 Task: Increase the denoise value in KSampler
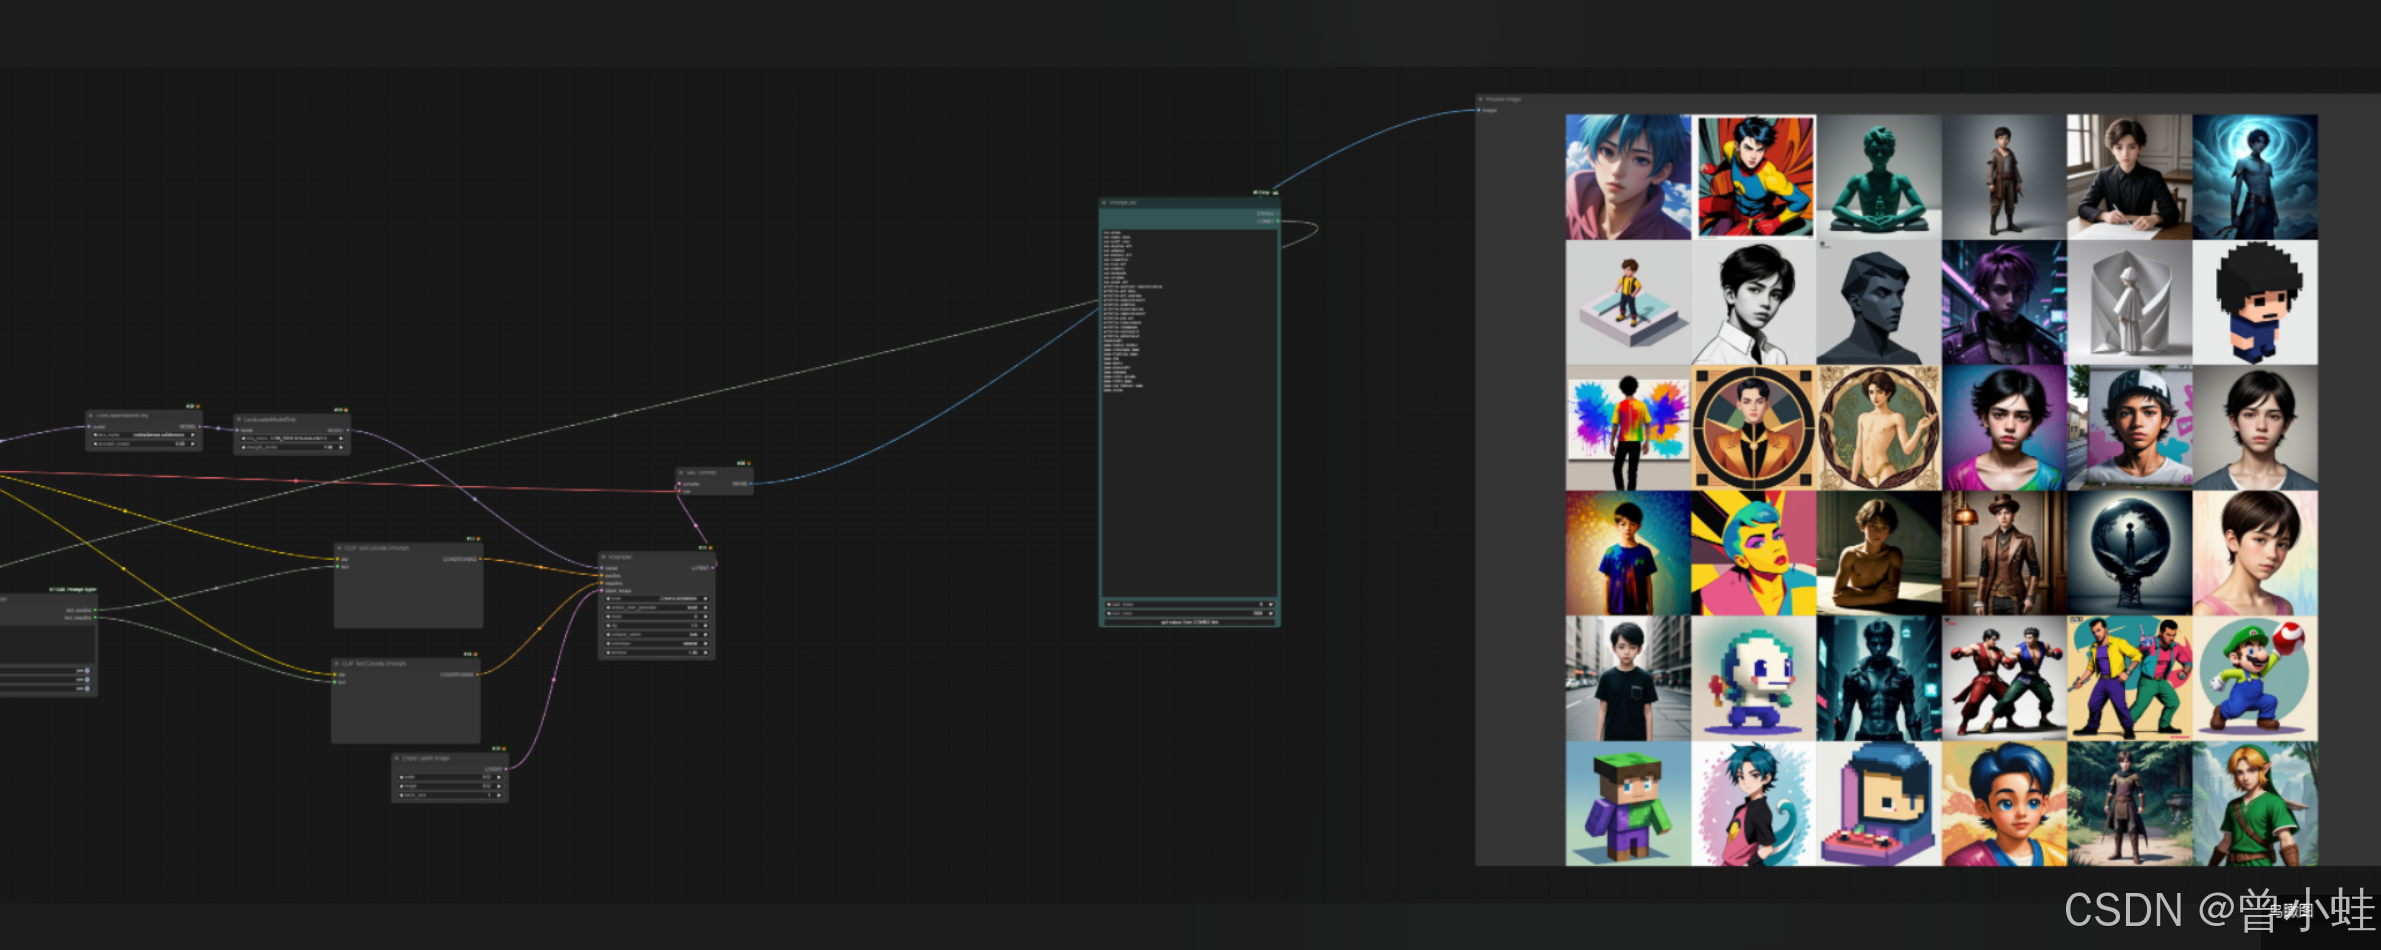705,653
